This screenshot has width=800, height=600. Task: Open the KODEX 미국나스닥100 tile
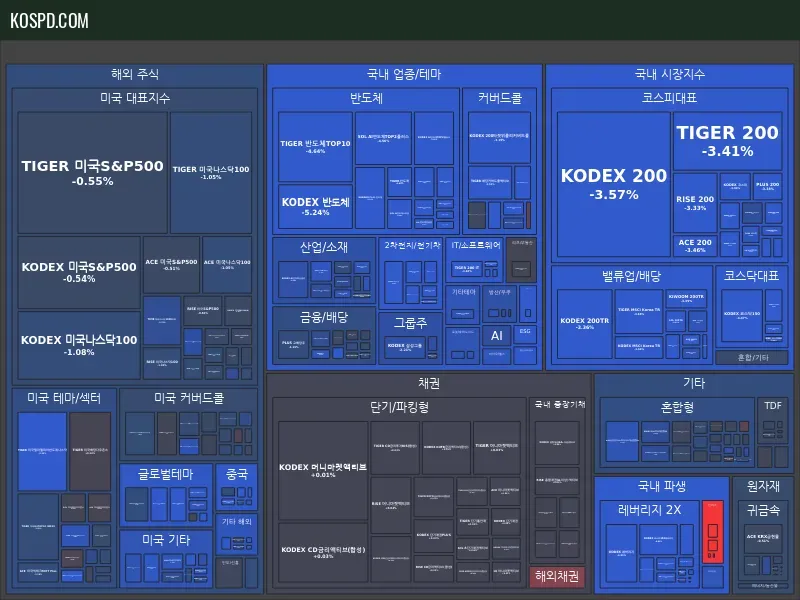pos(79,345)
